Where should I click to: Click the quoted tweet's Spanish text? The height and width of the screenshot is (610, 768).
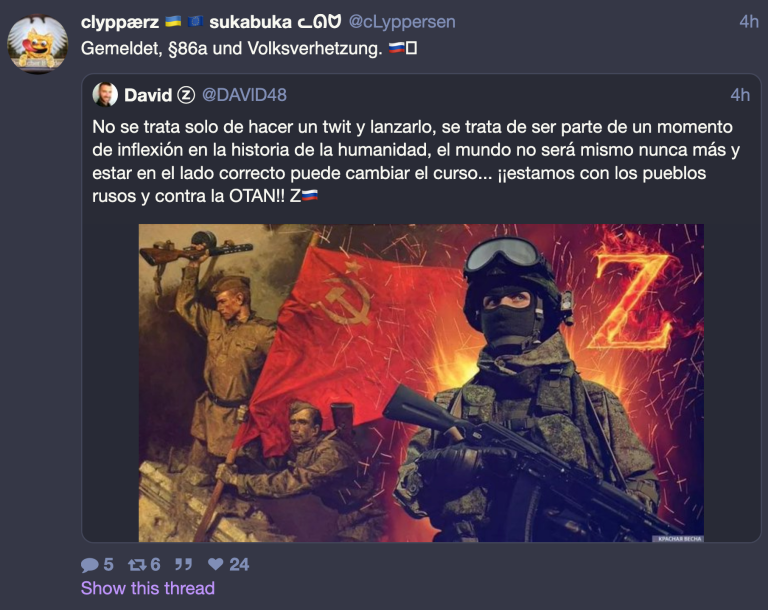click(x=416, y=161)
